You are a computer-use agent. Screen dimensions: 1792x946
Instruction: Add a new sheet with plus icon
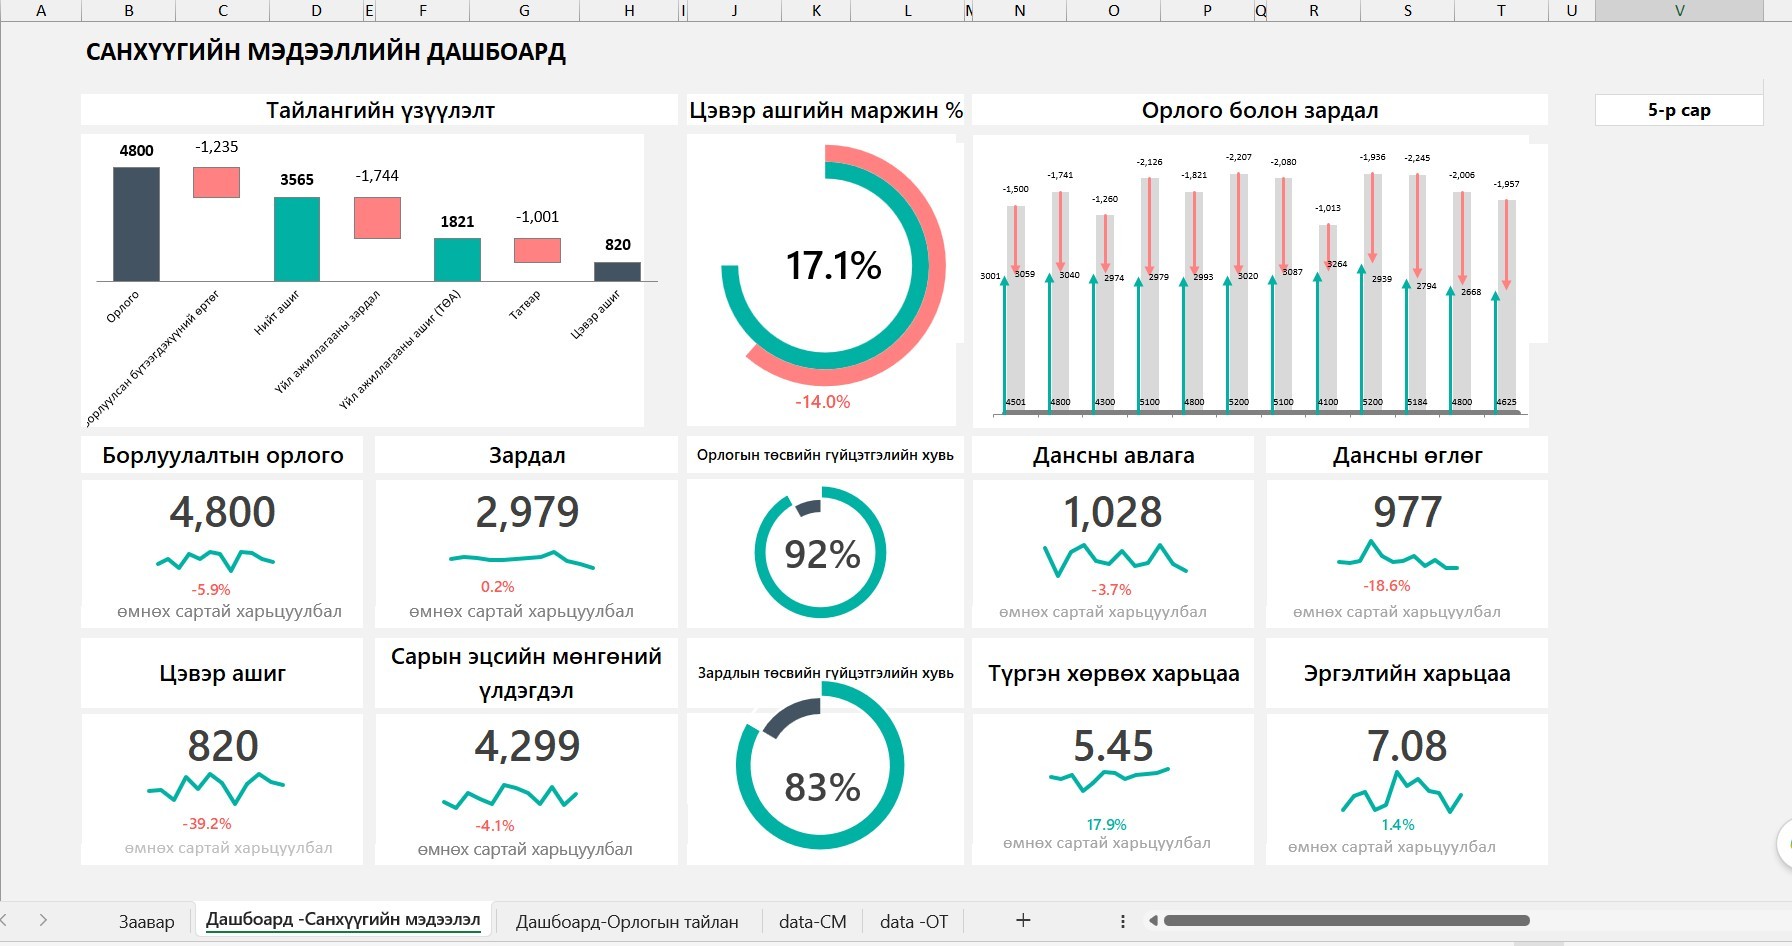click(1022, 920)
